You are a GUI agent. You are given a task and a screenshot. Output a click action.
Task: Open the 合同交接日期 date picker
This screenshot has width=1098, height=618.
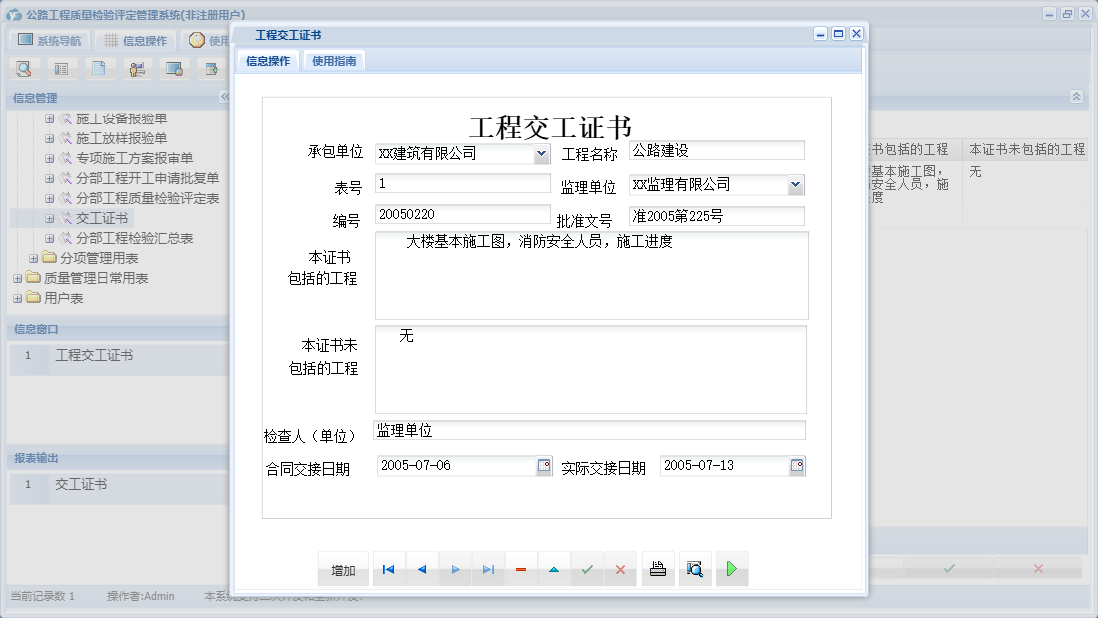click(x=543, y=465)
